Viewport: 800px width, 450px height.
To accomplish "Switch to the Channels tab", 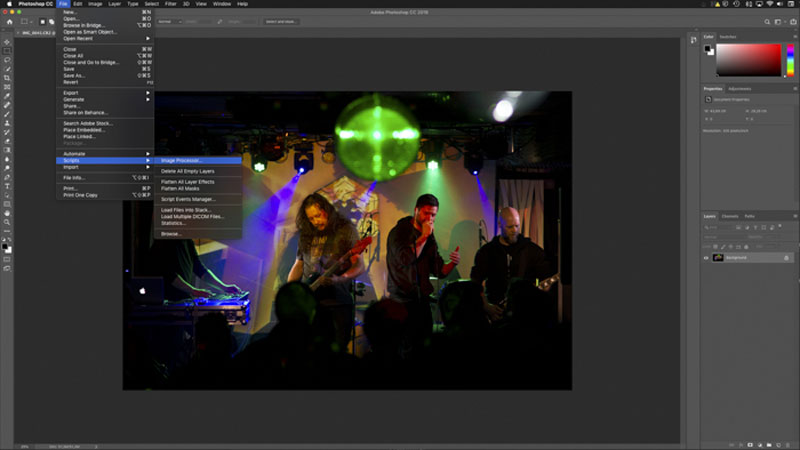I will [x=730, y=216].
